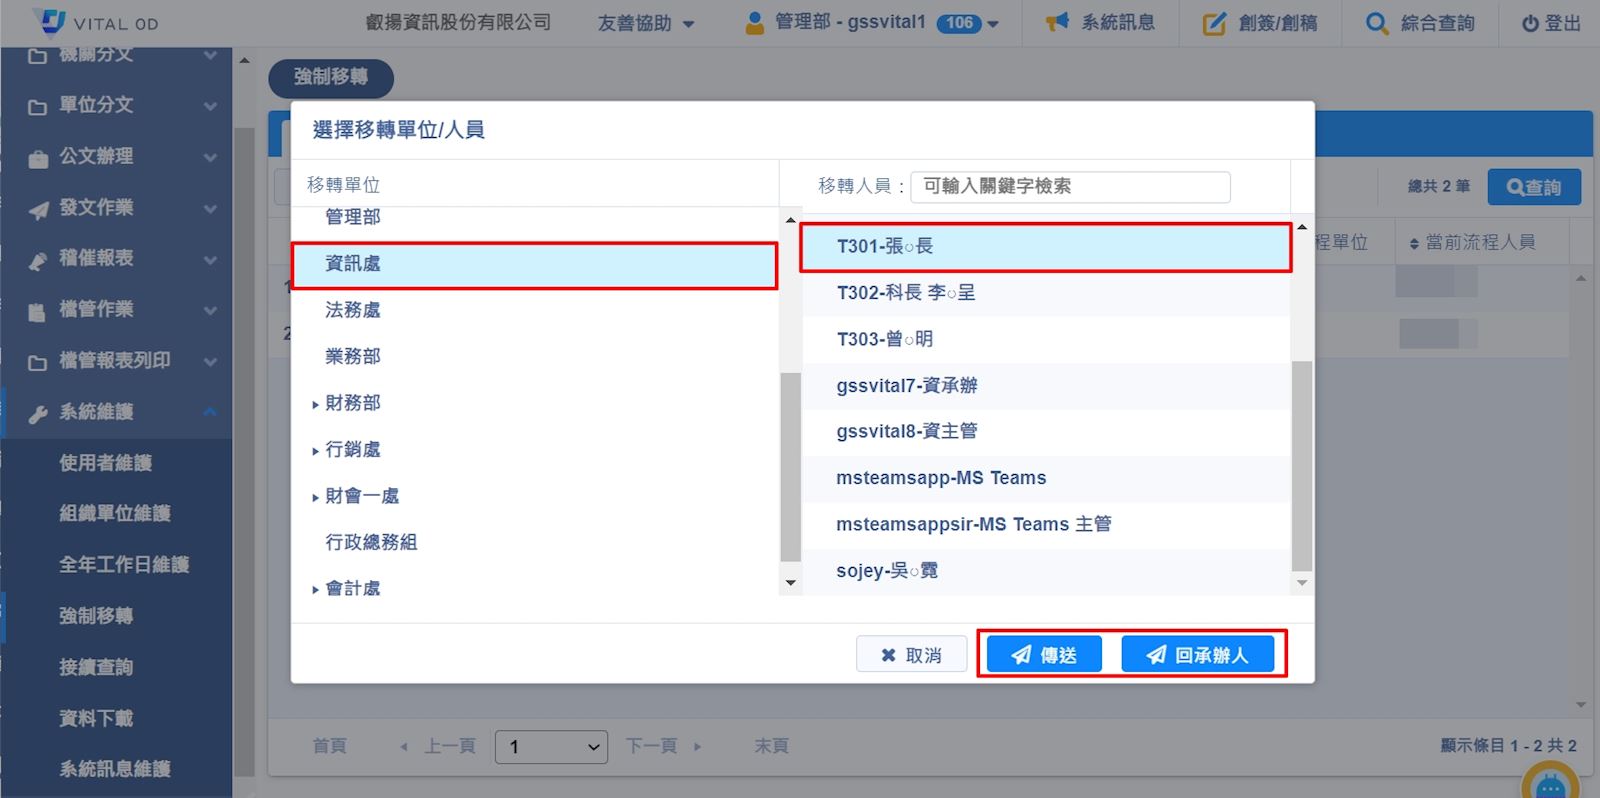Click the comprehensive search magnifier icon
This screenshot has height=798, width=1600.
[1376, 23]
